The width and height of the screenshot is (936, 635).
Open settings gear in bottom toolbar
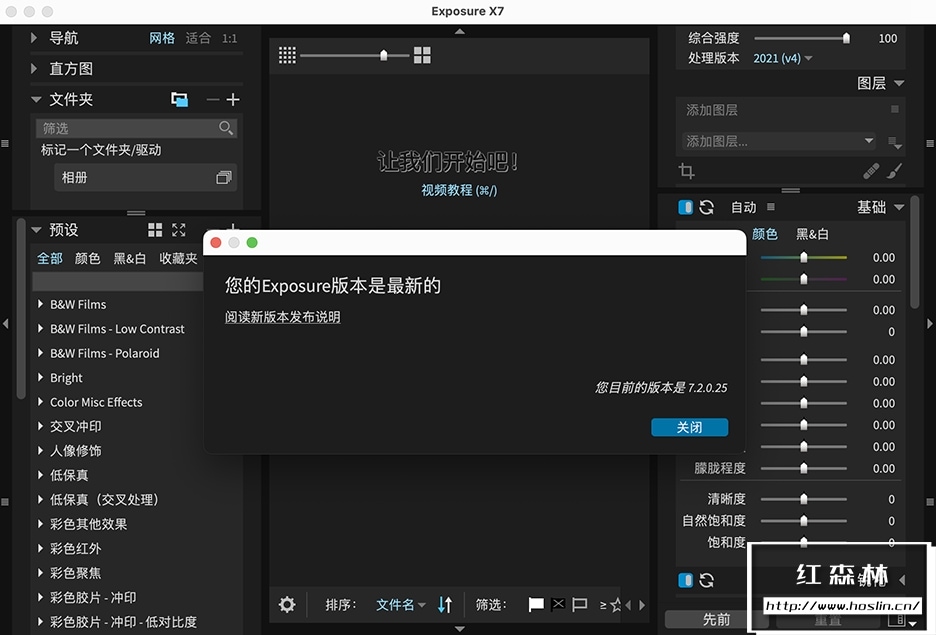pyautogui.click(x=287, y=605)
